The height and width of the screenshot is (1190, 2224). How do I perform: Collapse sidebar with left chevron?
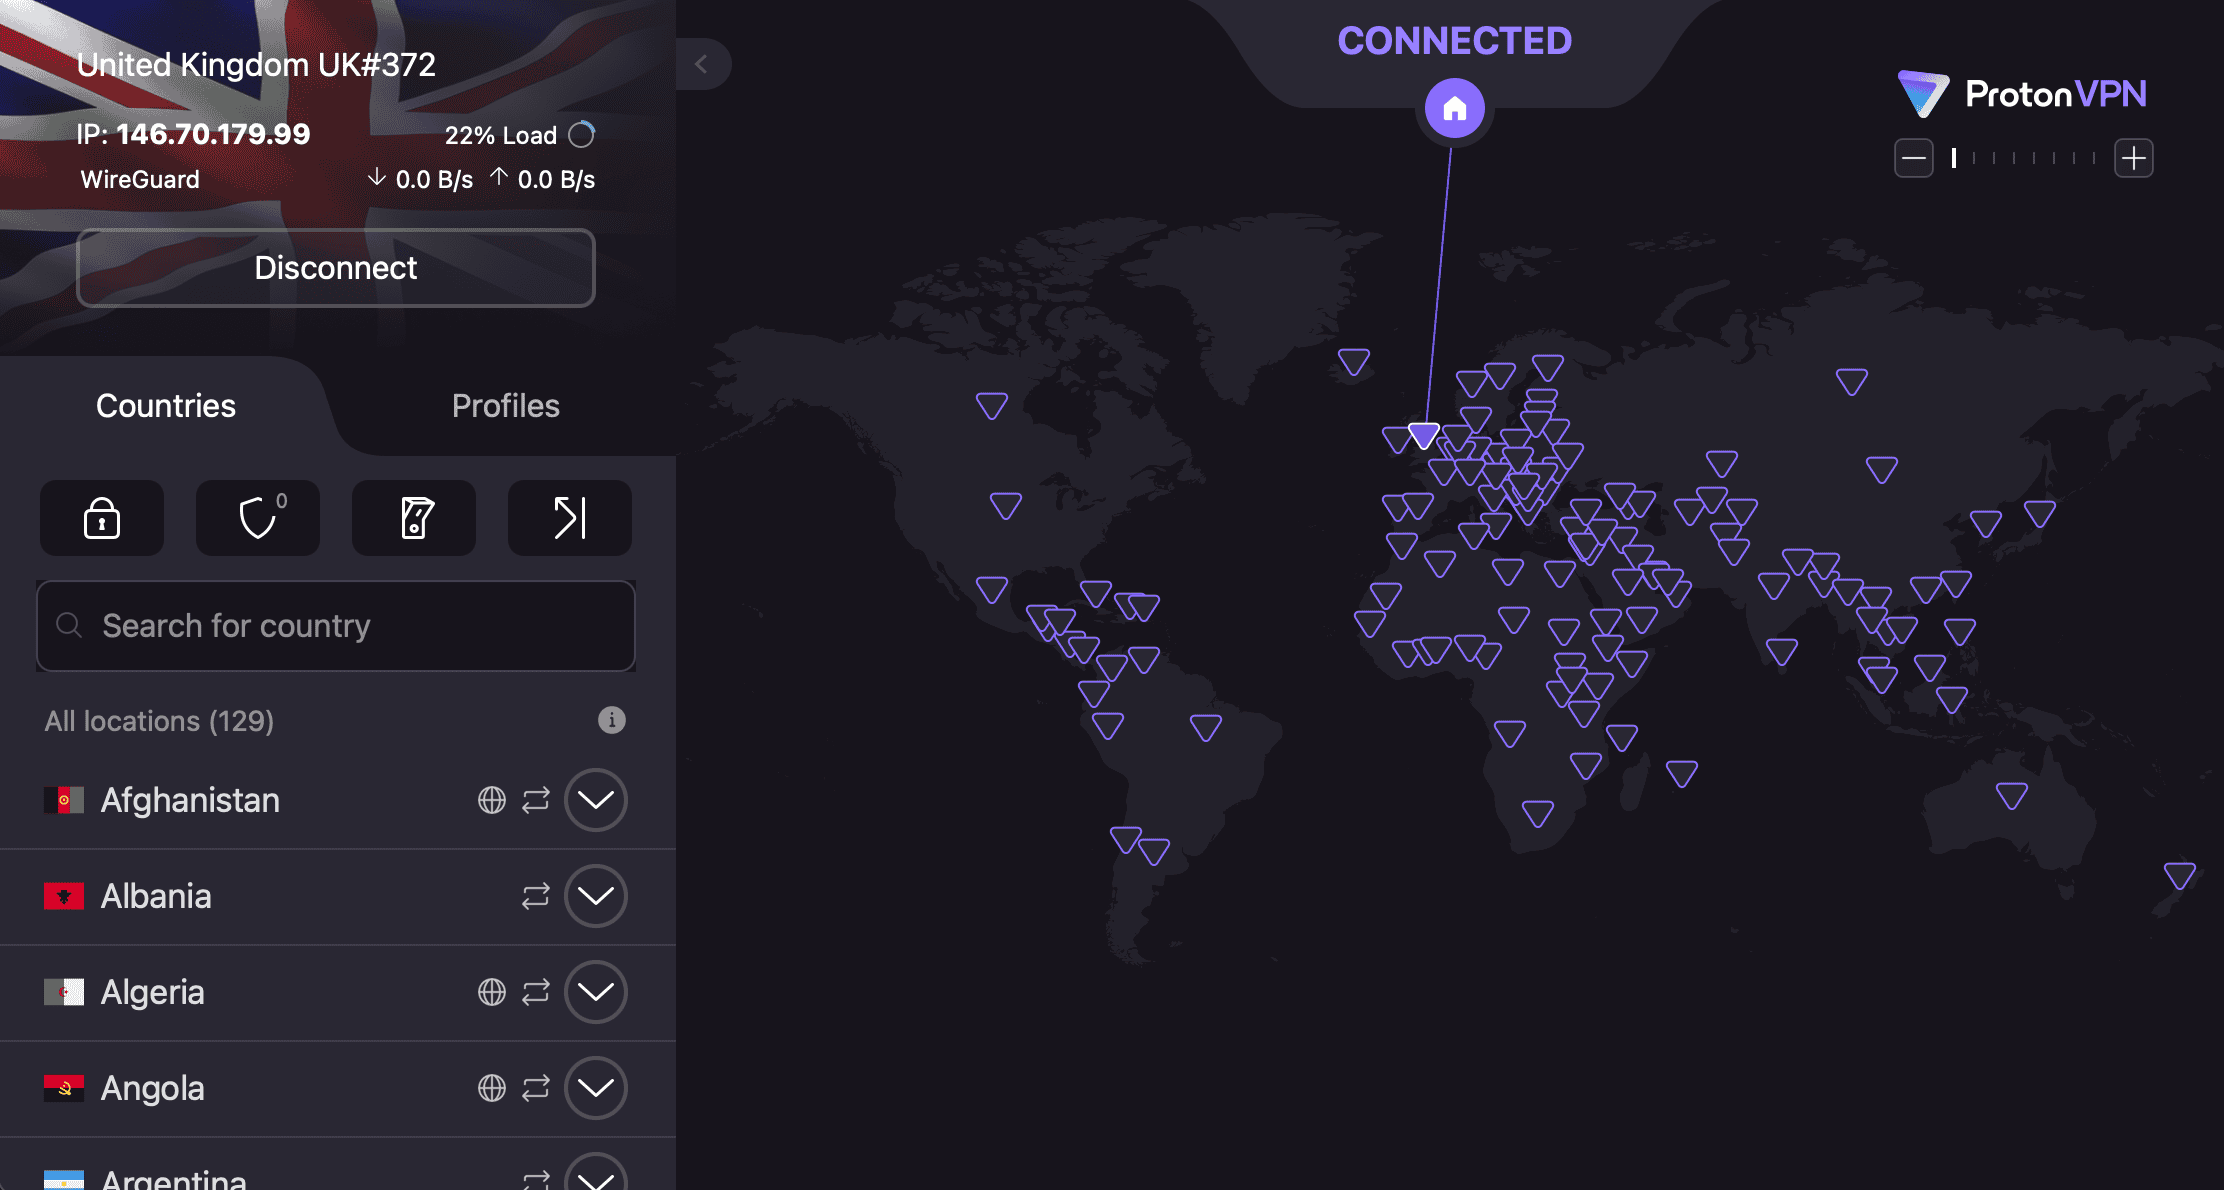[702, 65]
